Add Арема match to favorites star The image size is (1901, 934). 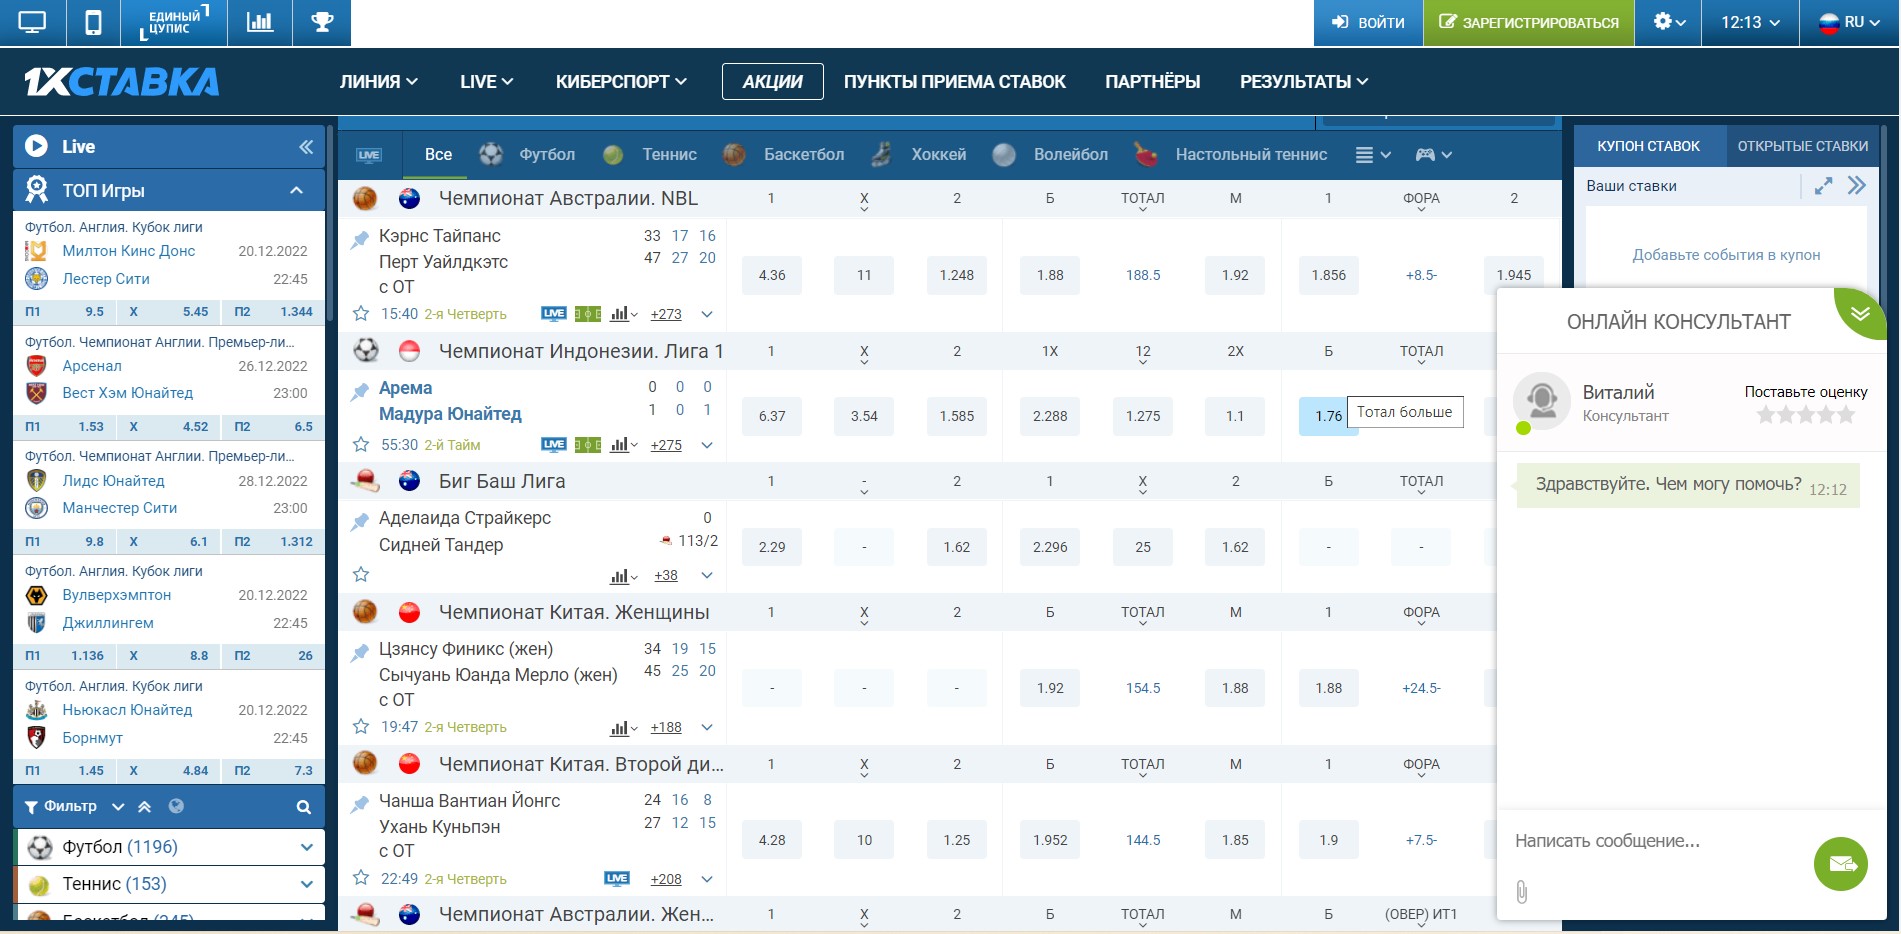[x=361, y=445]
